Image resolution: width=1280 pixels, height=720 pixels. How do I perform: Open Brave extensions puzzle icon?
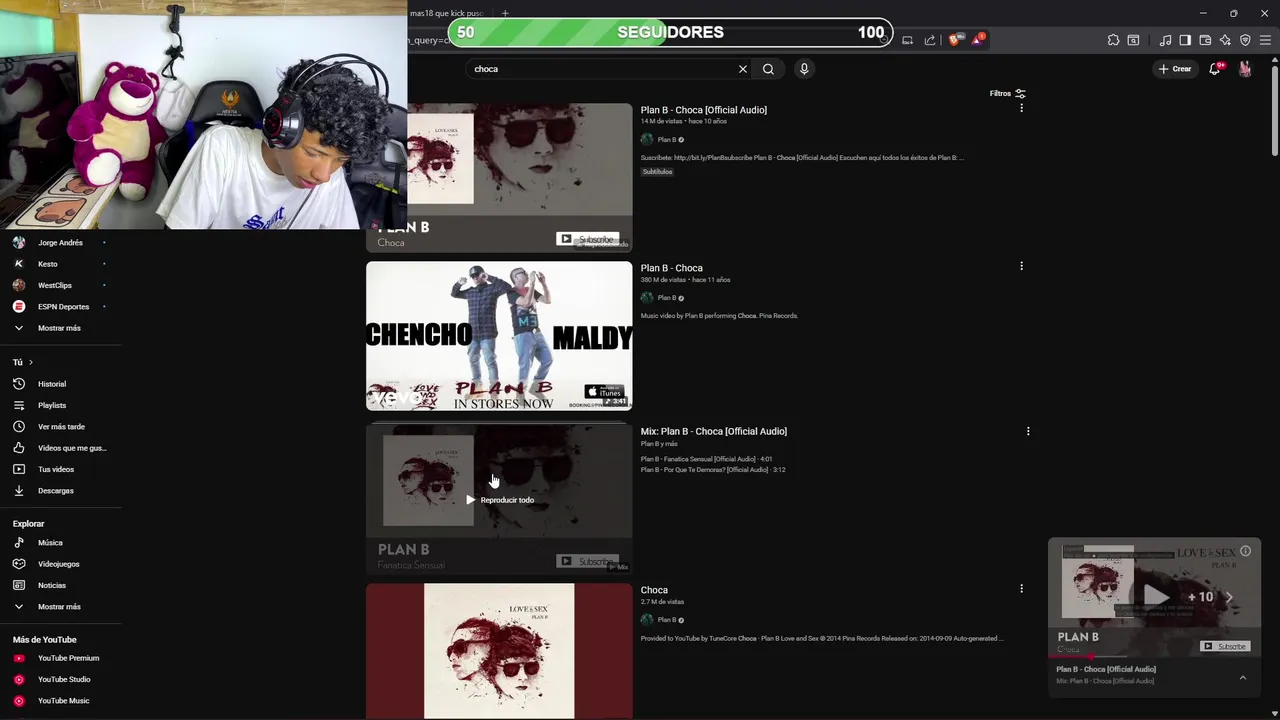coord(1113,40)
